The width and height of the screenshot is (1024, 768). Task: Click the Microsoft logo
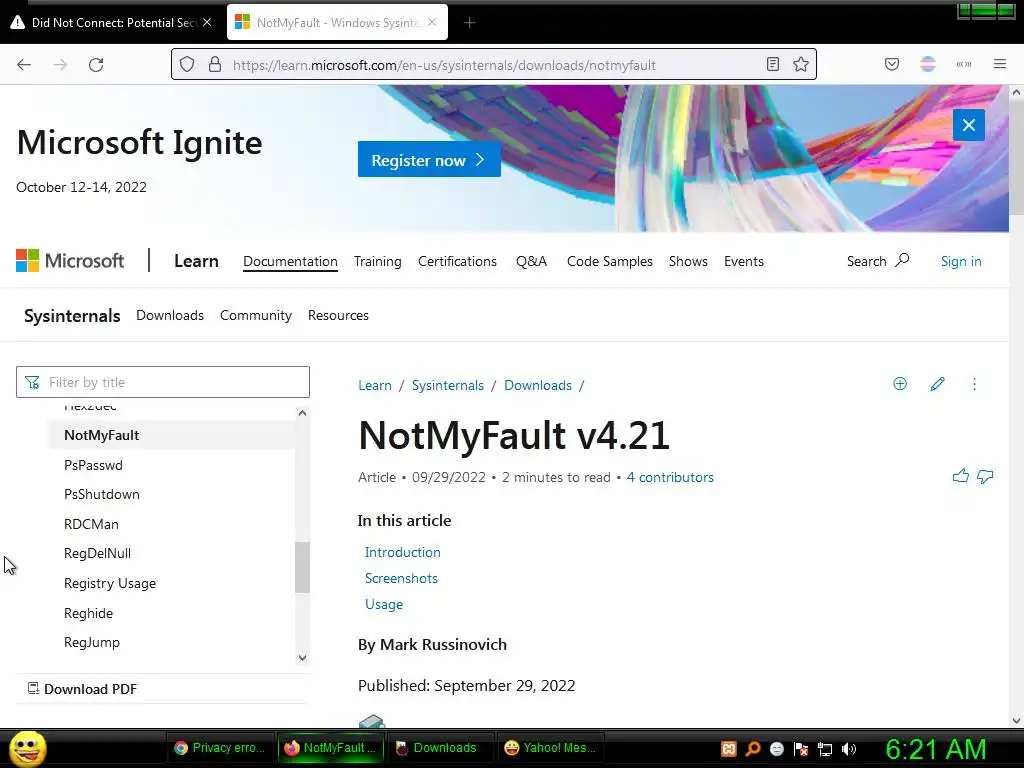coord(70,261)
